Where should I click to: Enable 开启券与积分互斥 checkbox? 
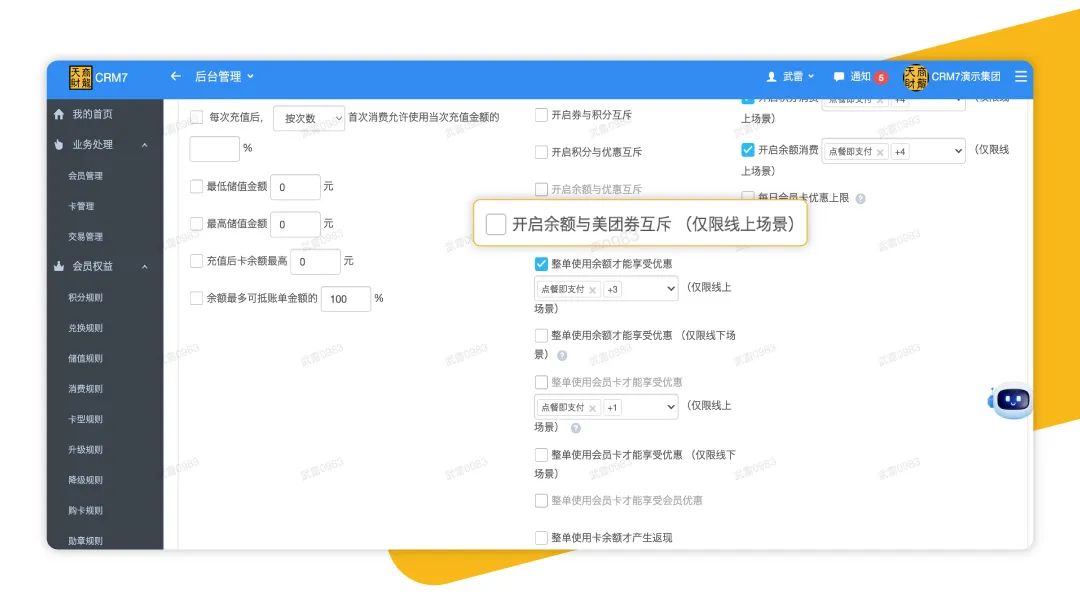coord(541,115)
